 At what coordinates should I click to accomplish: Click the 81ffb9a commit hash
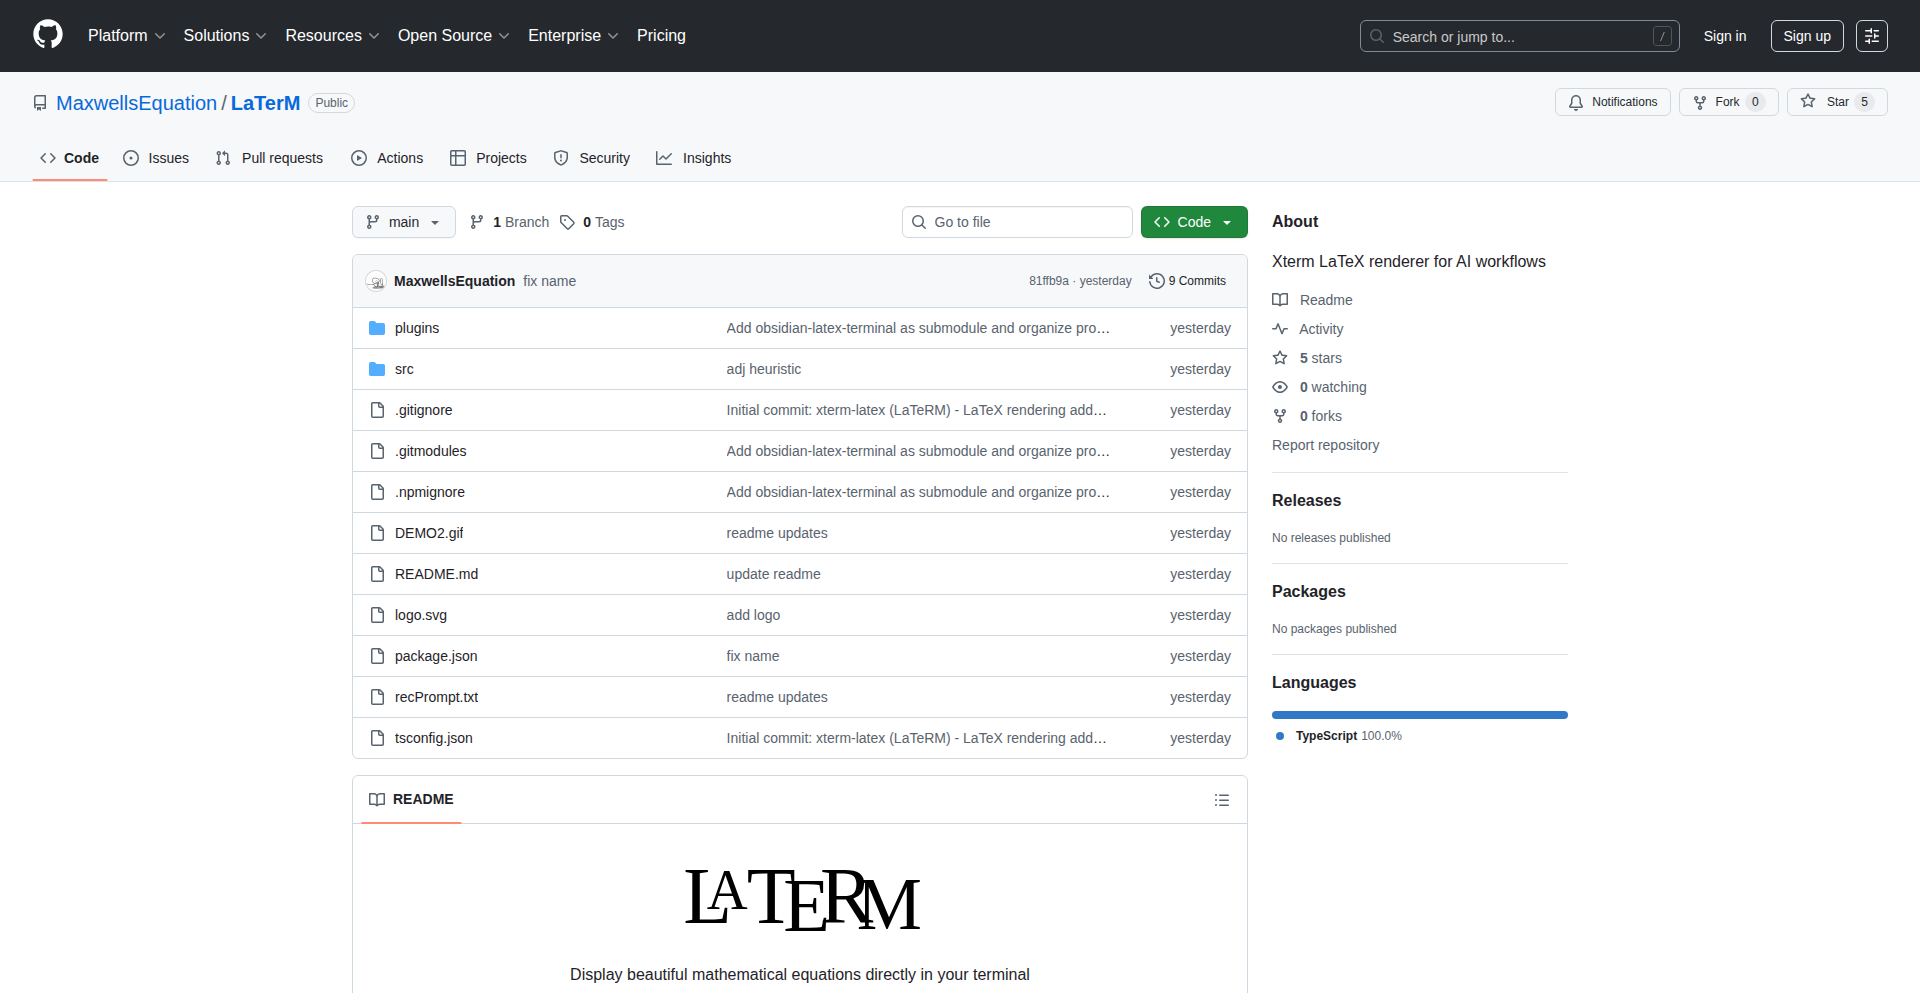(1048, 281)
